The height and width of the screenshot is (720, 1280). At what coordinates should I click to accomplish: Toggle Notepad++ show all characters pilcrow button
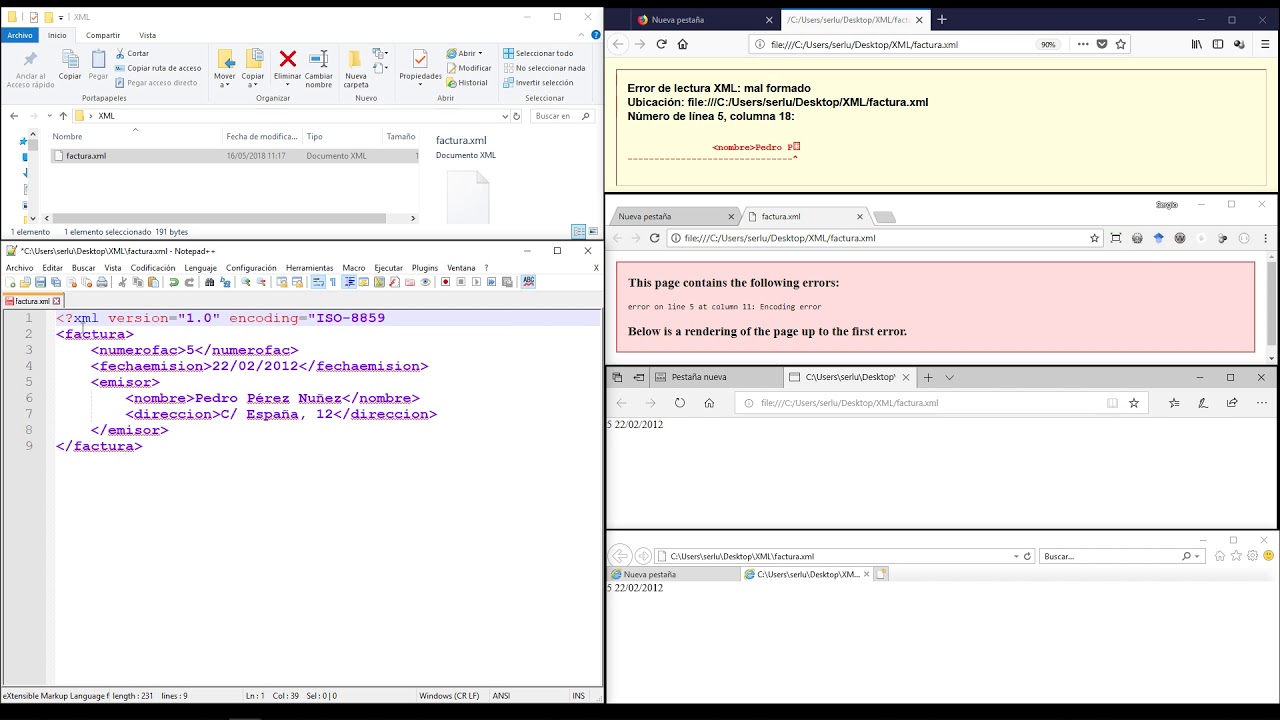pyautogui.click(x=333, y=282)
